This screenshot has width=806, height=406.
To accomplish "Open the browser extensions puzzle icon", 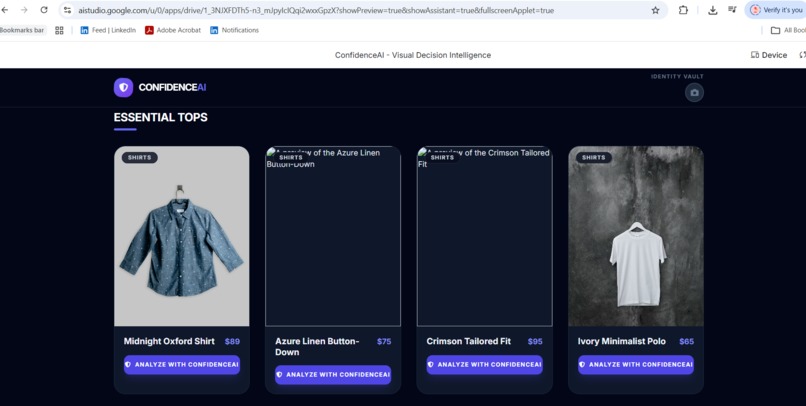I will [683, 10].
